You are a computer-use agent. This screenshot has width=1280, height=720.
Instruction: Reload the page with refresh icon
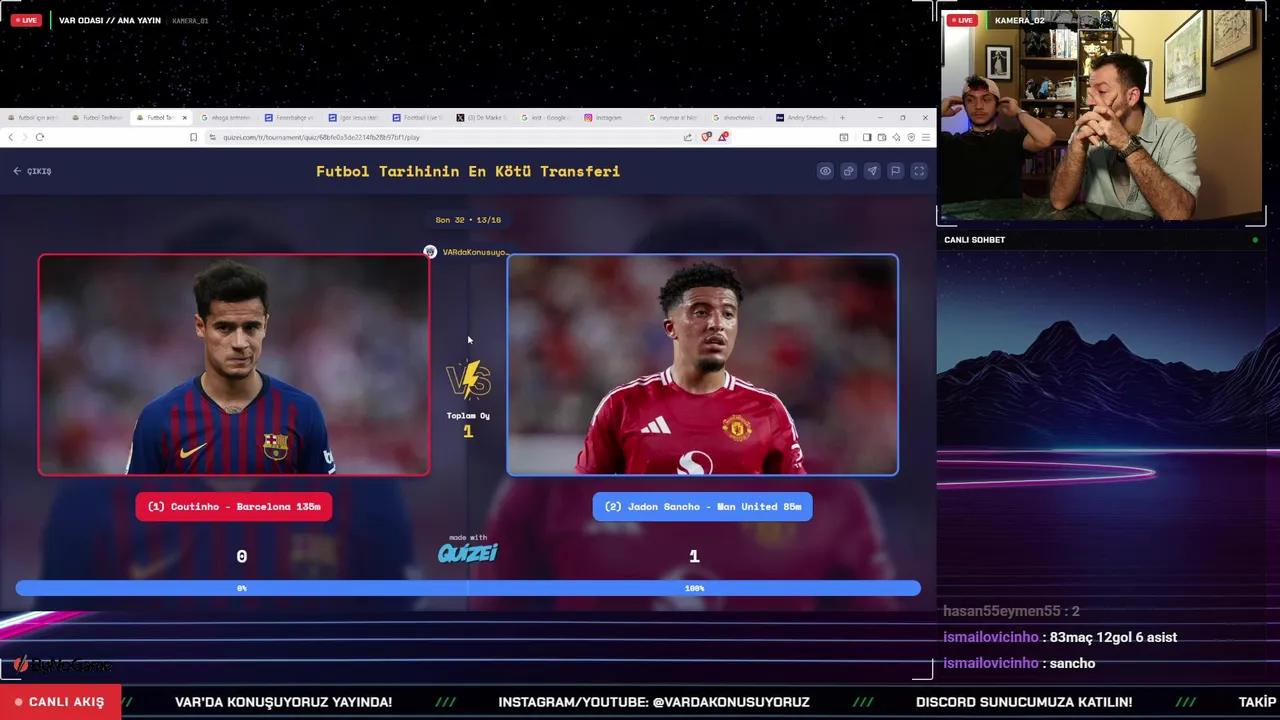tap(40, 137)
